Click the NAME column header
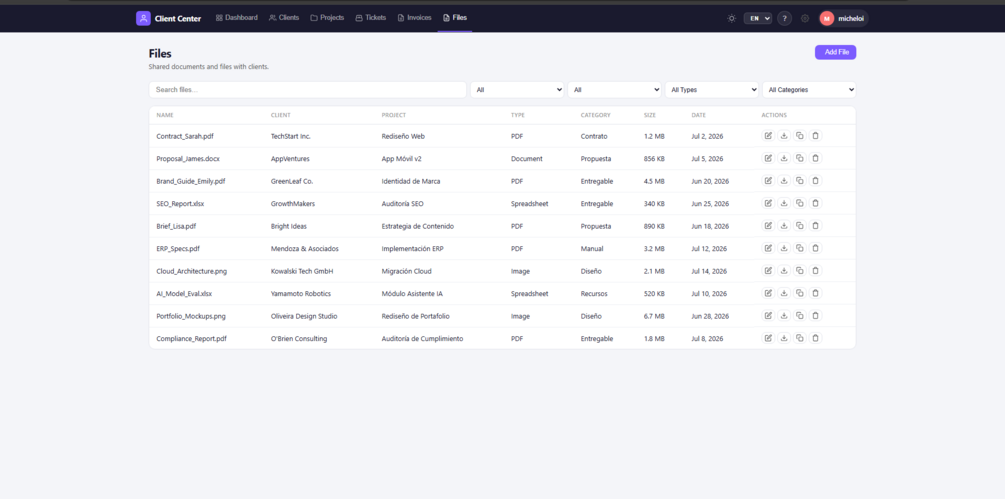Screen dimensions: 1005x499 coord(165,115)
